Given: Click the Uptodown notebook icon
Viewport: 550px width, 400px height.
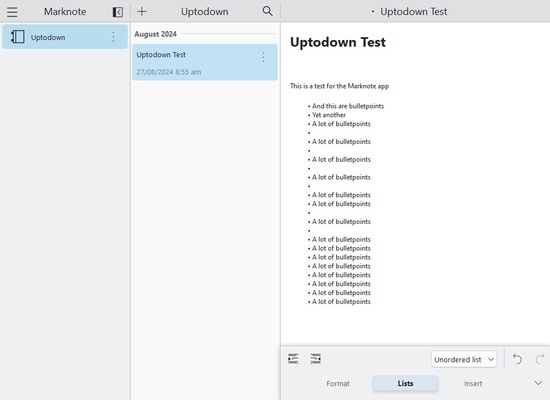Looking at the screenshot, I should click(x=17, y=37).
